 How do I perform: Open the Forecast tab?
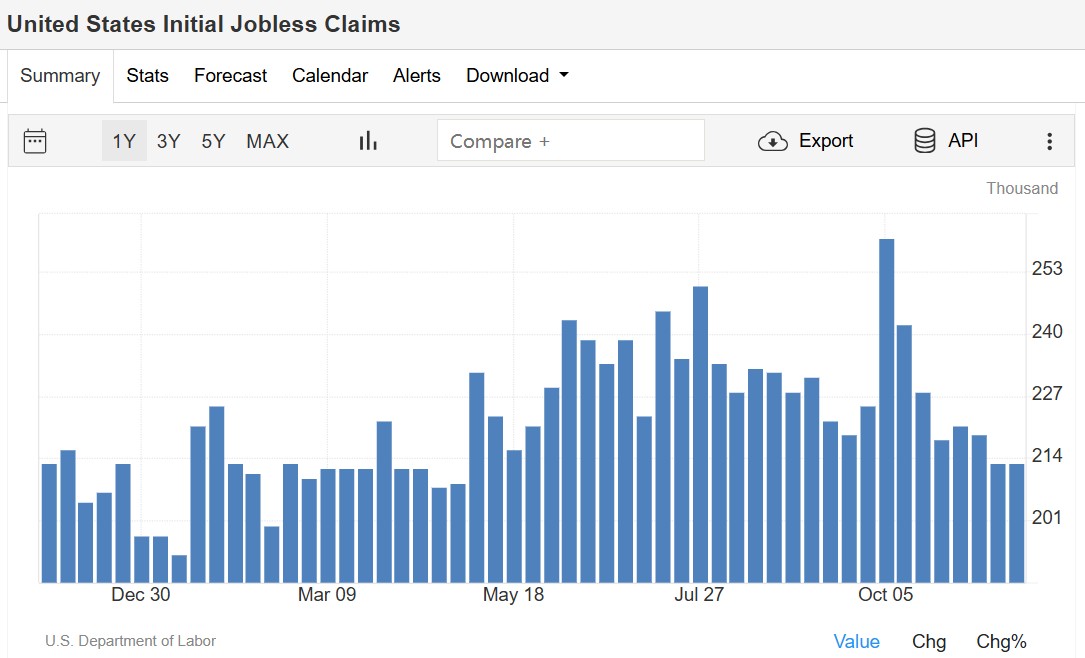tap(230, 75)
